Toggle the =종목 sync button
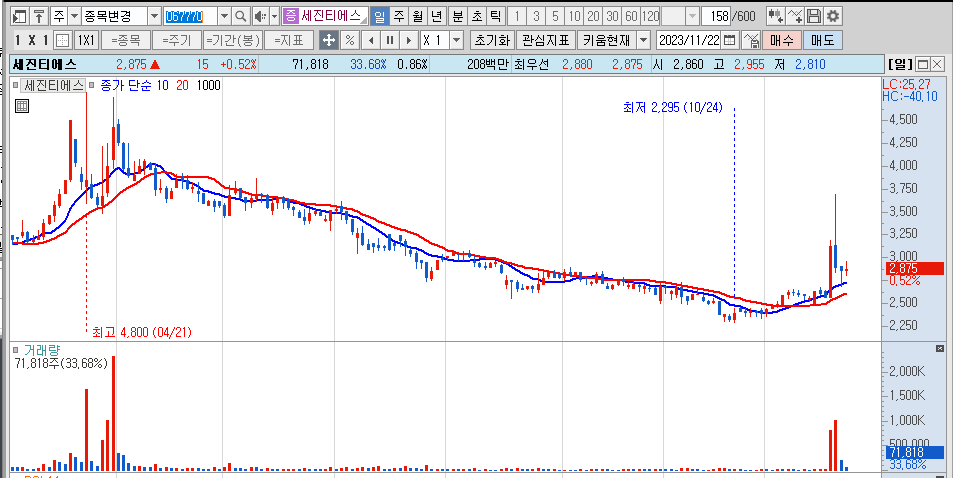The height and width of the screenshot is (478, 953). pos(125,41)
